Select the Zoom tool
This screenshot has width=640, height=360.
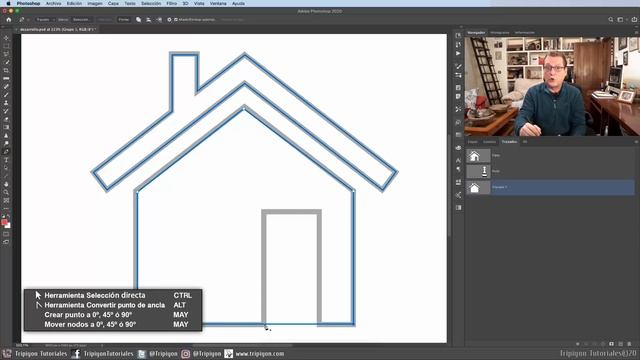6,192
